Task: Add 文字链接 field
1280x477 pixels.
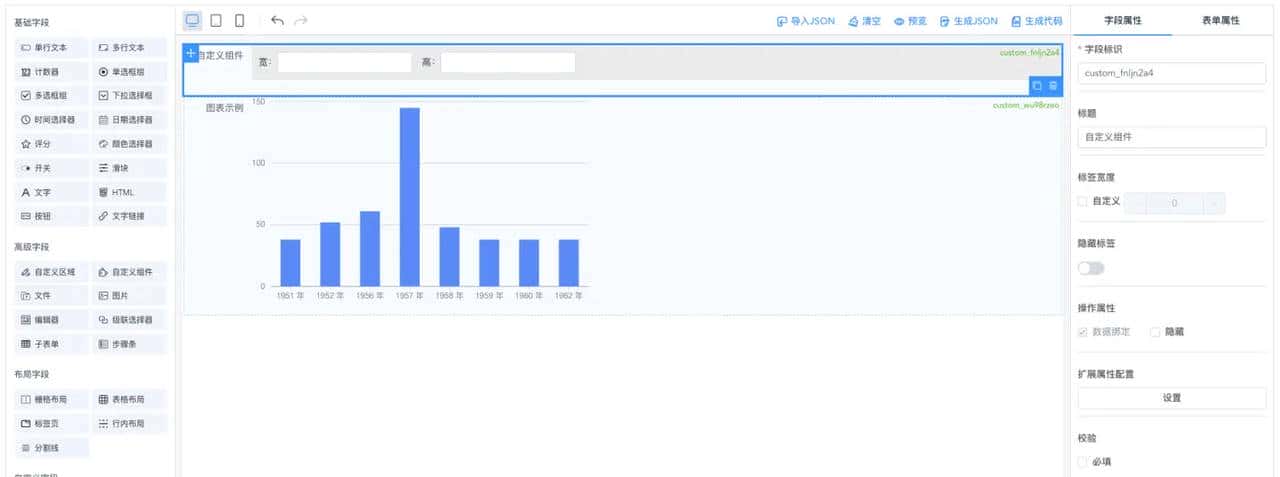Action: (x=129, y=216)
